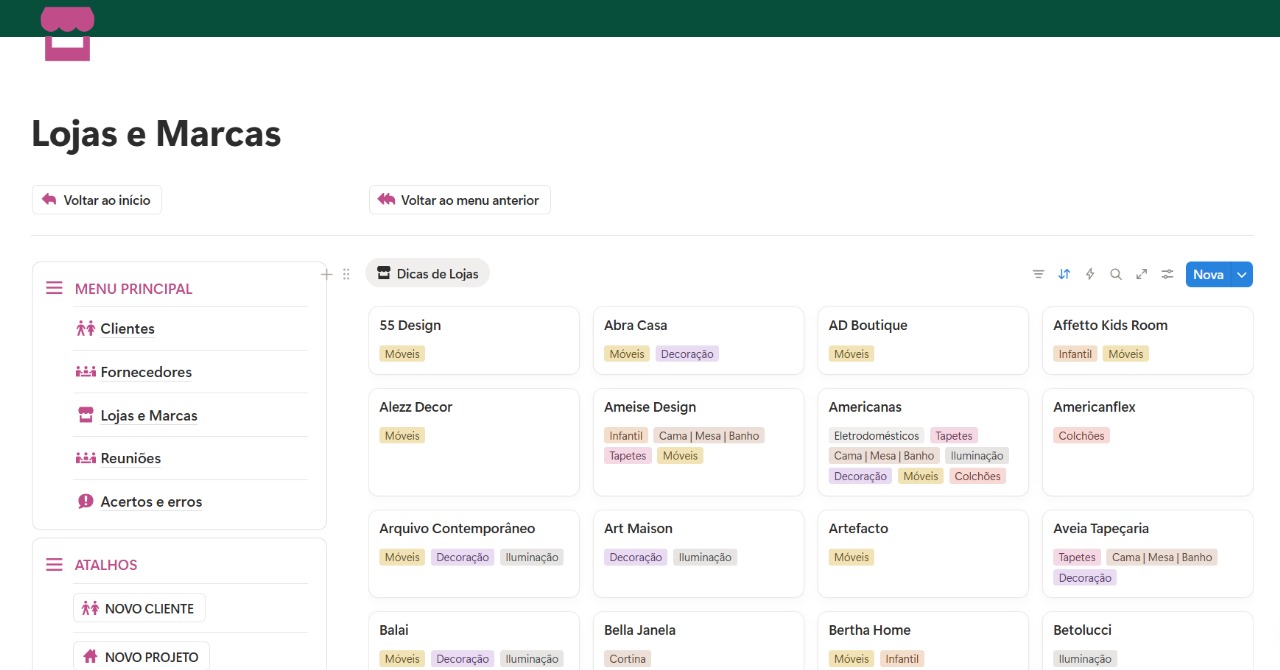Open the Abra Casa card

point(699,340)
